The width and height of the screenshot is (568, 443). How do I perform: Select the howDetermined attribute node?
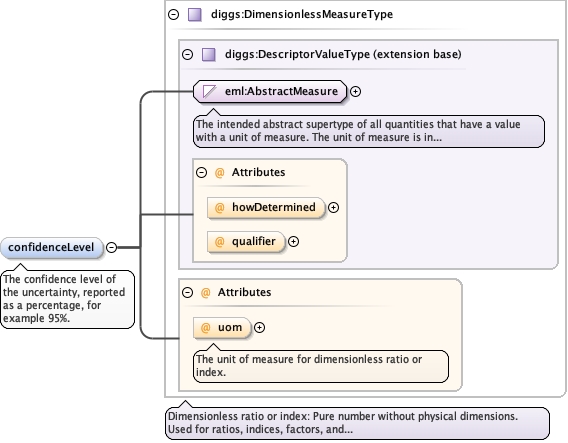pyautogui.click(x=266, y=208)
